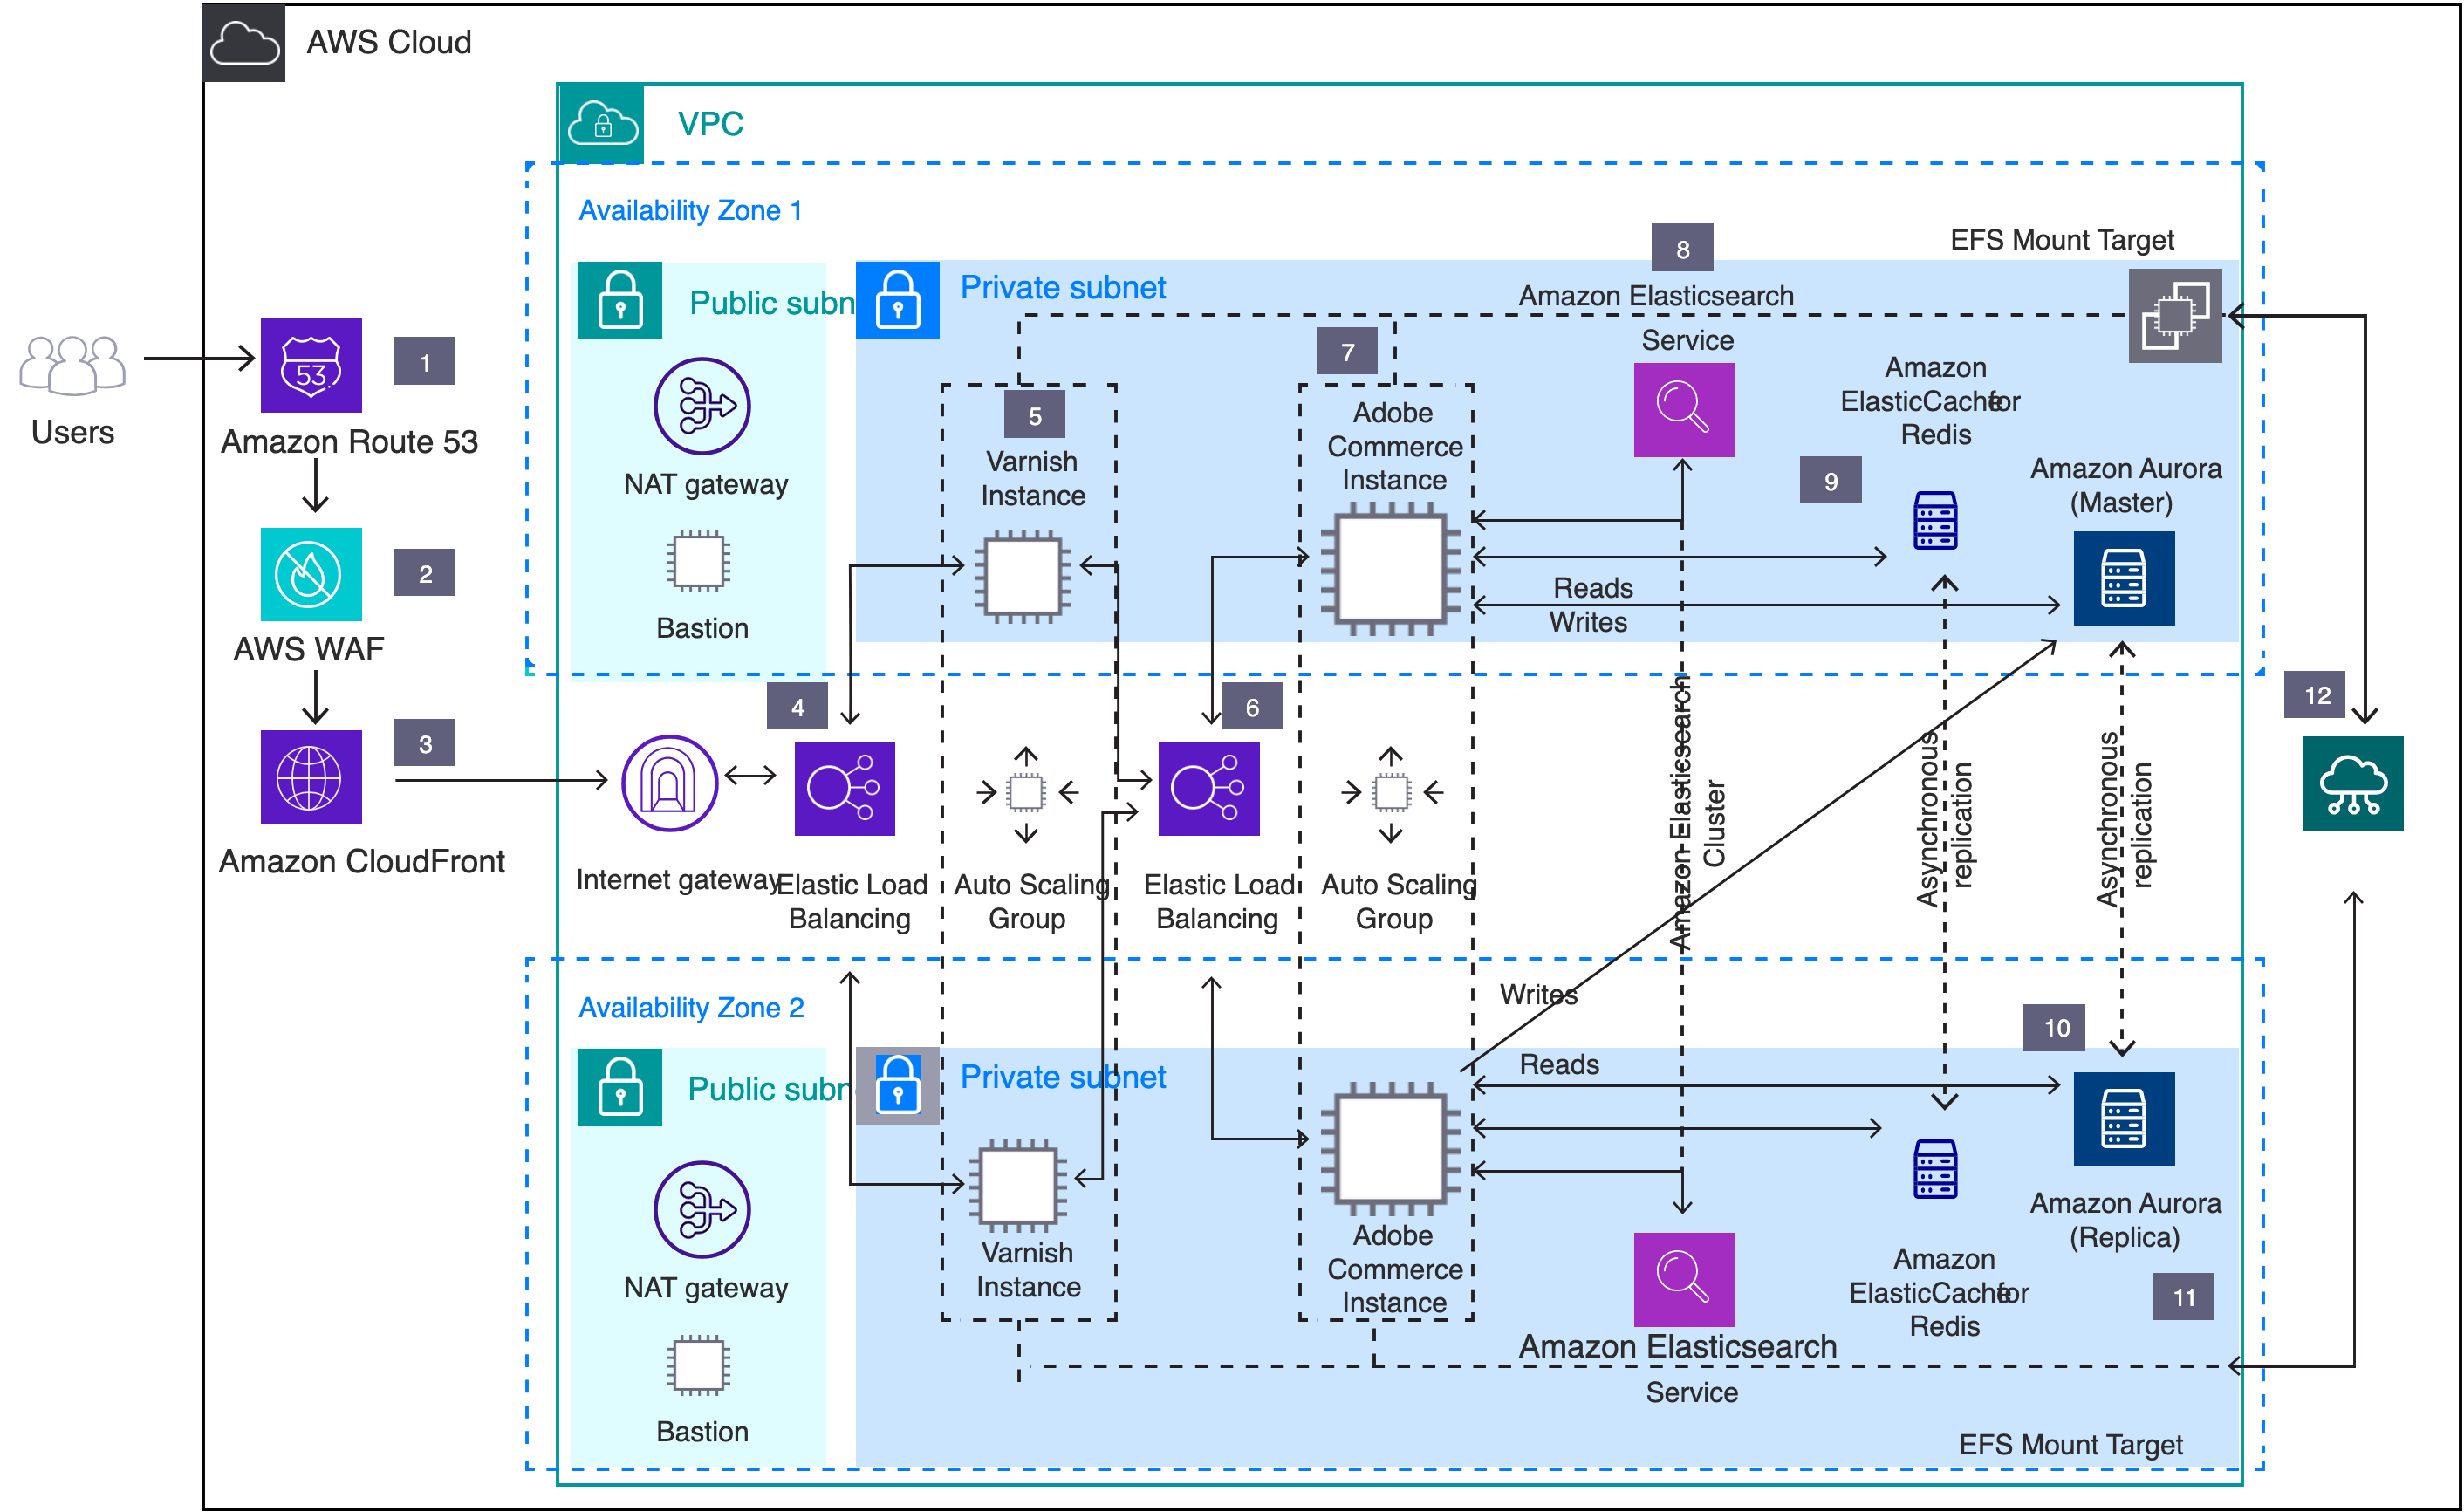Image resolution: width=2464 pixels, height=1512 pixels.
Task: Click the green Amazon EFS icon by step 12
Action: [2352, 783]
